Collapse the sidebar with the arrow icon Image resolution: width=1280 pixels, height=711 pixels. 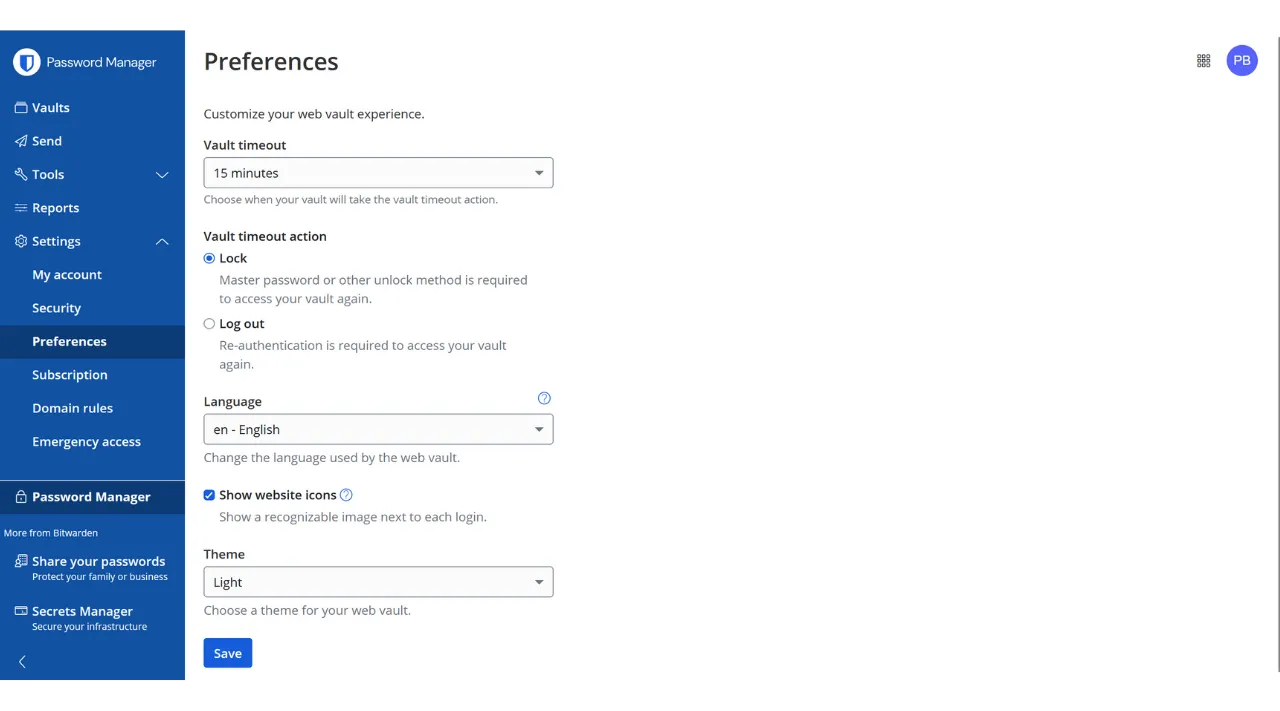point(22,662)
